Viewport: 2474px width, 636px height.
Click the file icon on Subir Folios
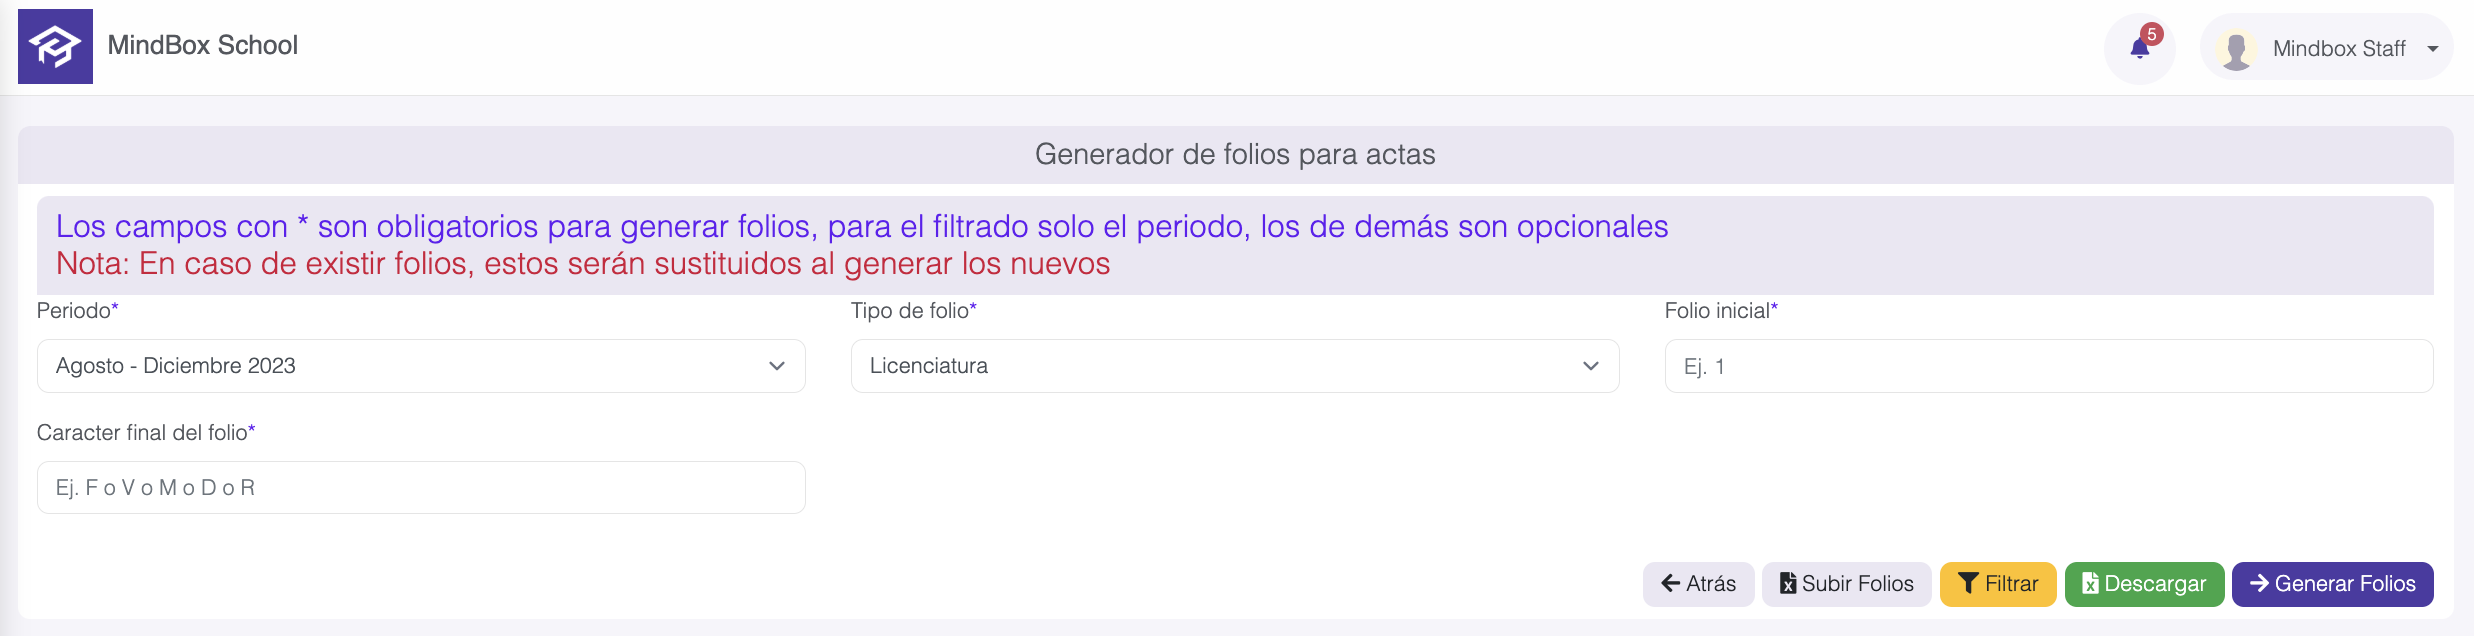click(x=1788, y=584)
